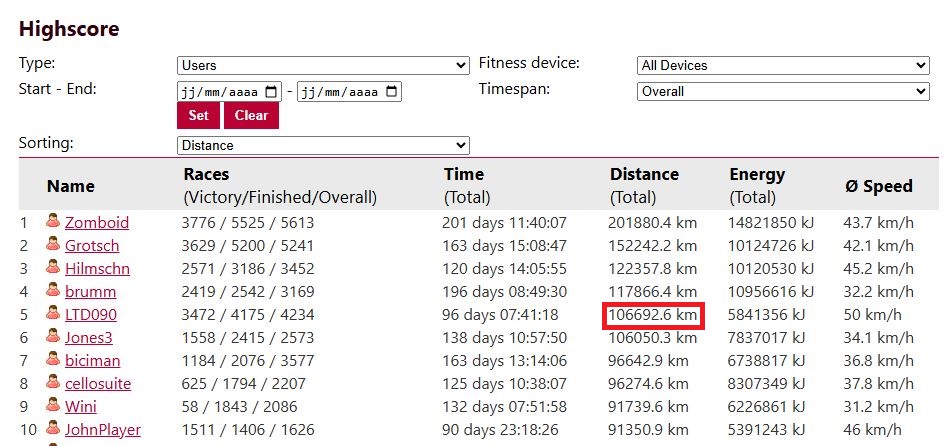Open the Timespan dropdown set to Overall
This screenshot has width=948, height=446.
783,92
